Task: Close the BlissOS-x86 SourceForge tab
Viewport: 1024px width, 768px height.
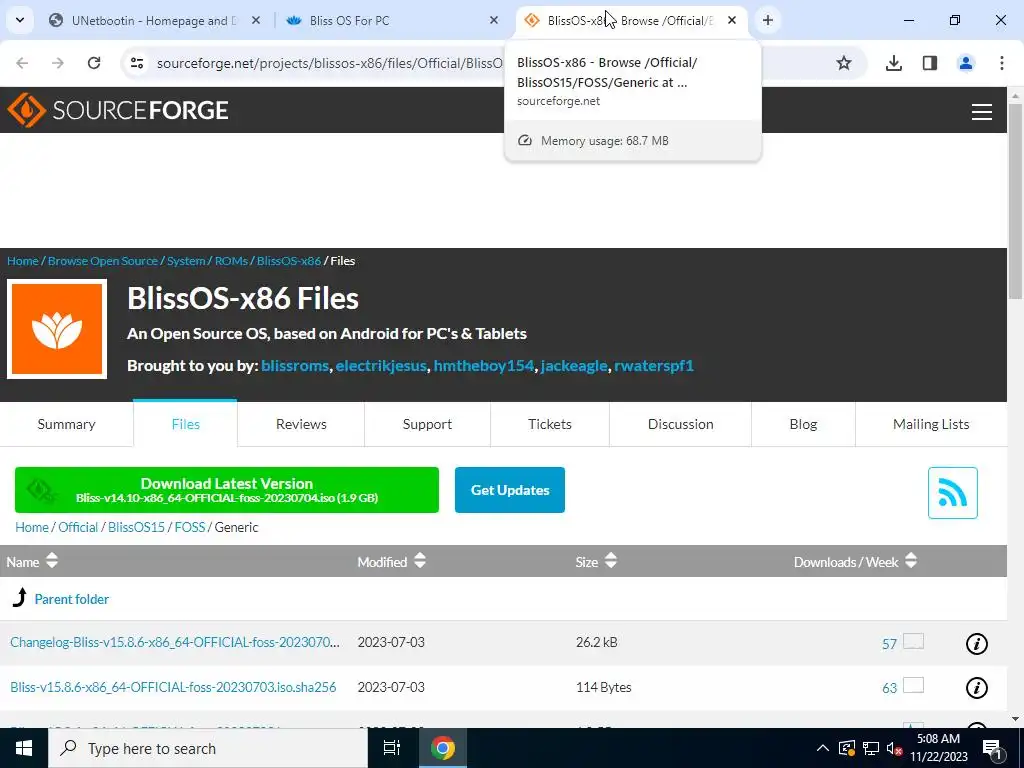Action: pos(732,20)
